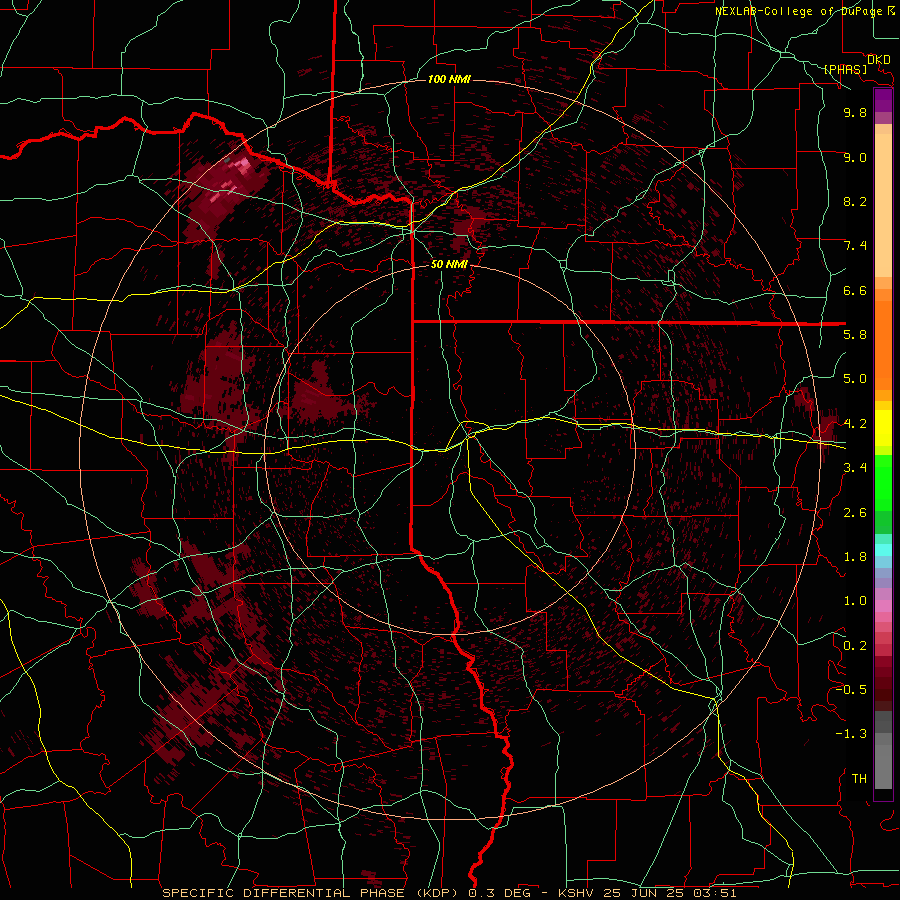This screenshot has height=900, width=900.
Task: Click the 50 NMI range ring label
Action: [449, 264]
